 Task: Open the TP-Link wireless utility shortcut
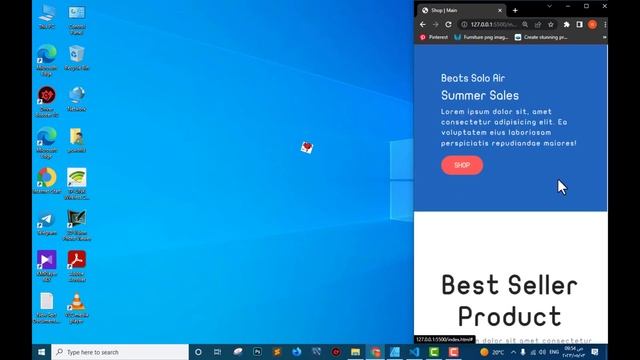click(77, 184)
